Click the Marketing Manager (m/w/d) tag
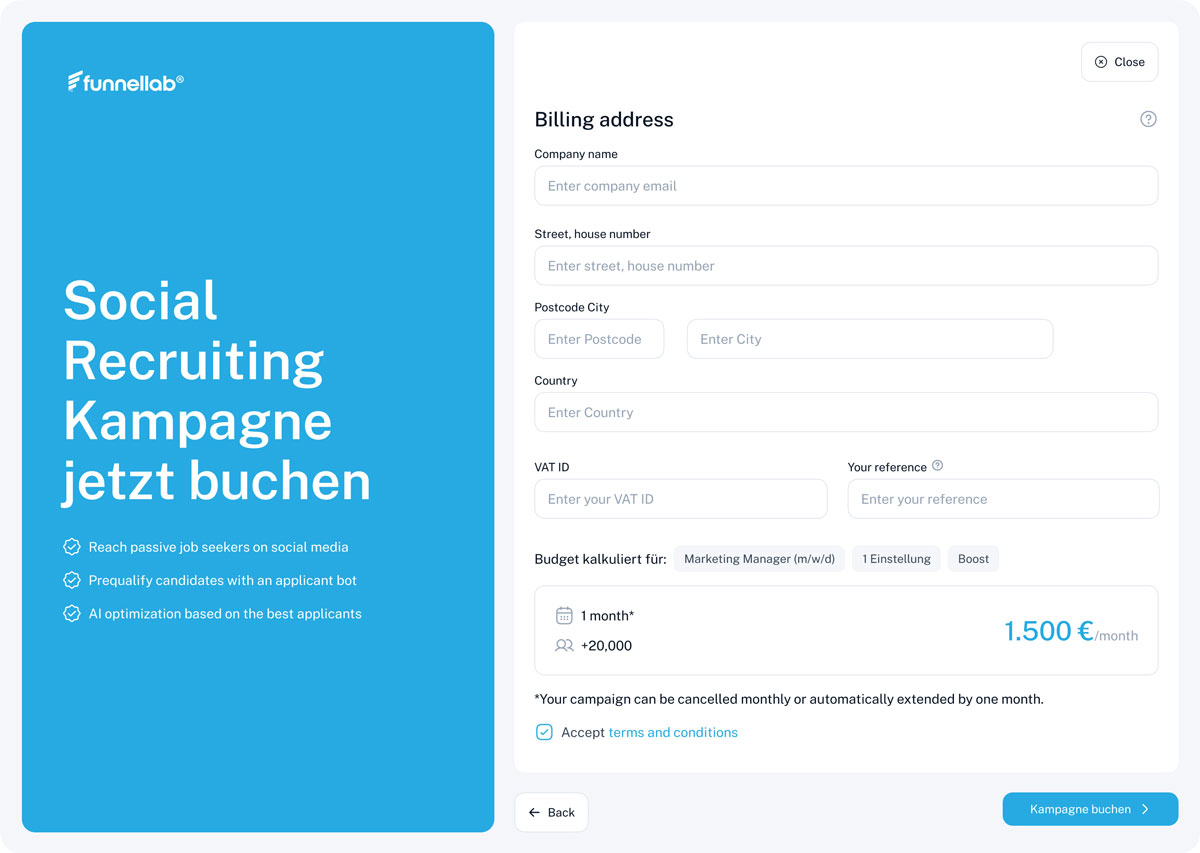Viewport: 1200px width, 853px height. (x=759, y=559)
